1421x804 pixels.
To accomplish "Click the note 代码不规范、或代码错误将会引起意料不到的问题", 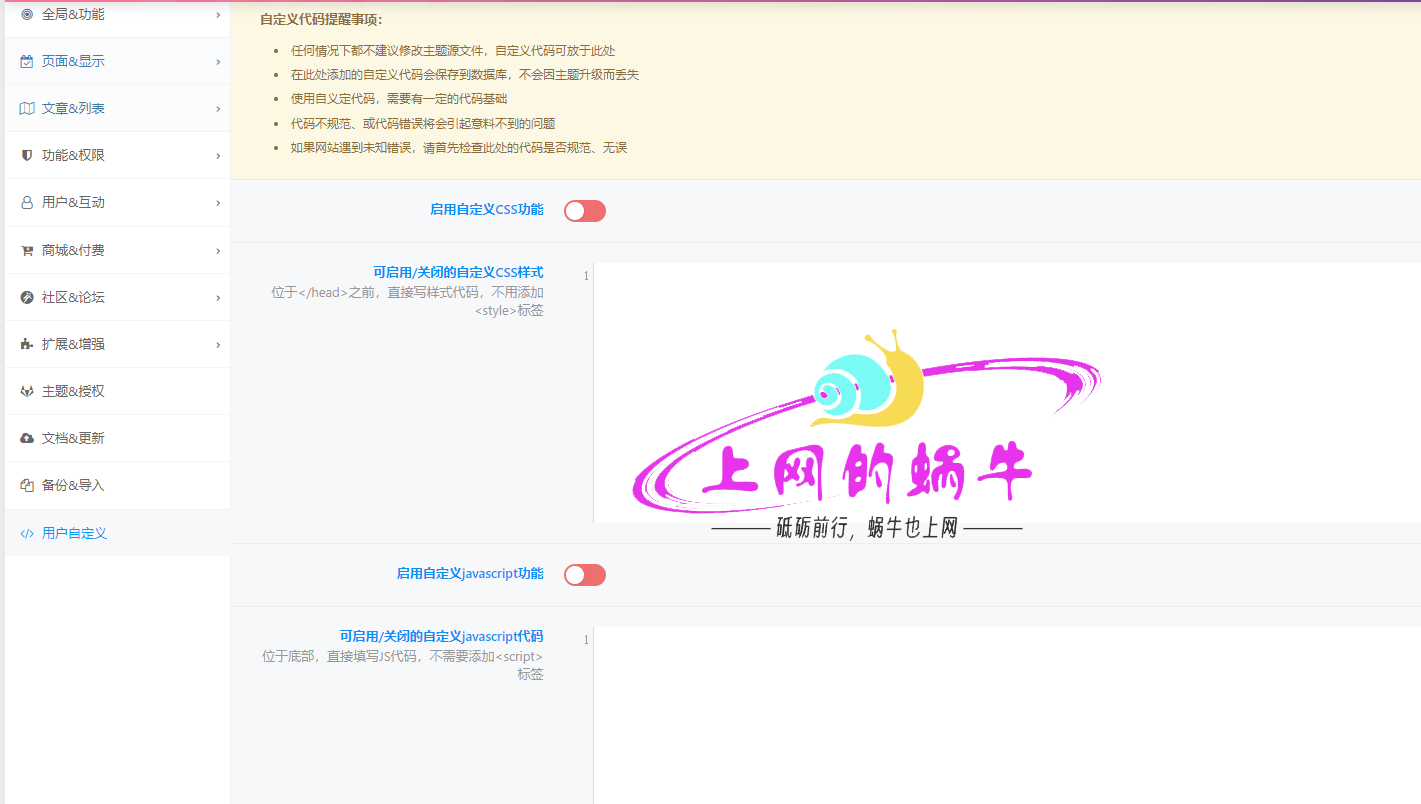I will click(423, 124).
